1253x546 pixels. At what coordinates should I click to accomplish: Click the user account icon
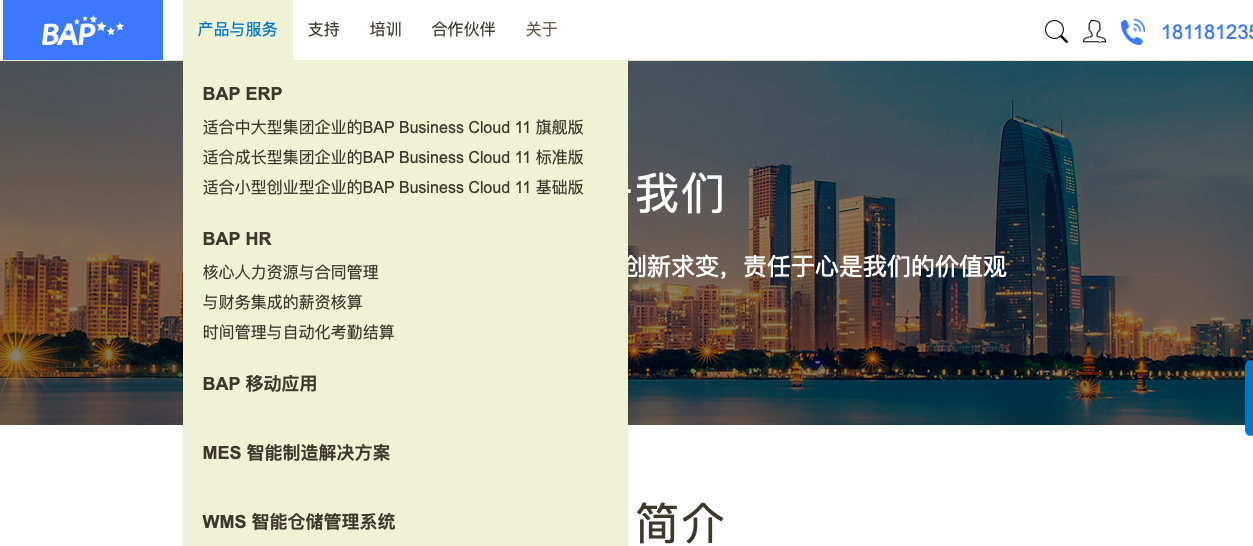1094,32
